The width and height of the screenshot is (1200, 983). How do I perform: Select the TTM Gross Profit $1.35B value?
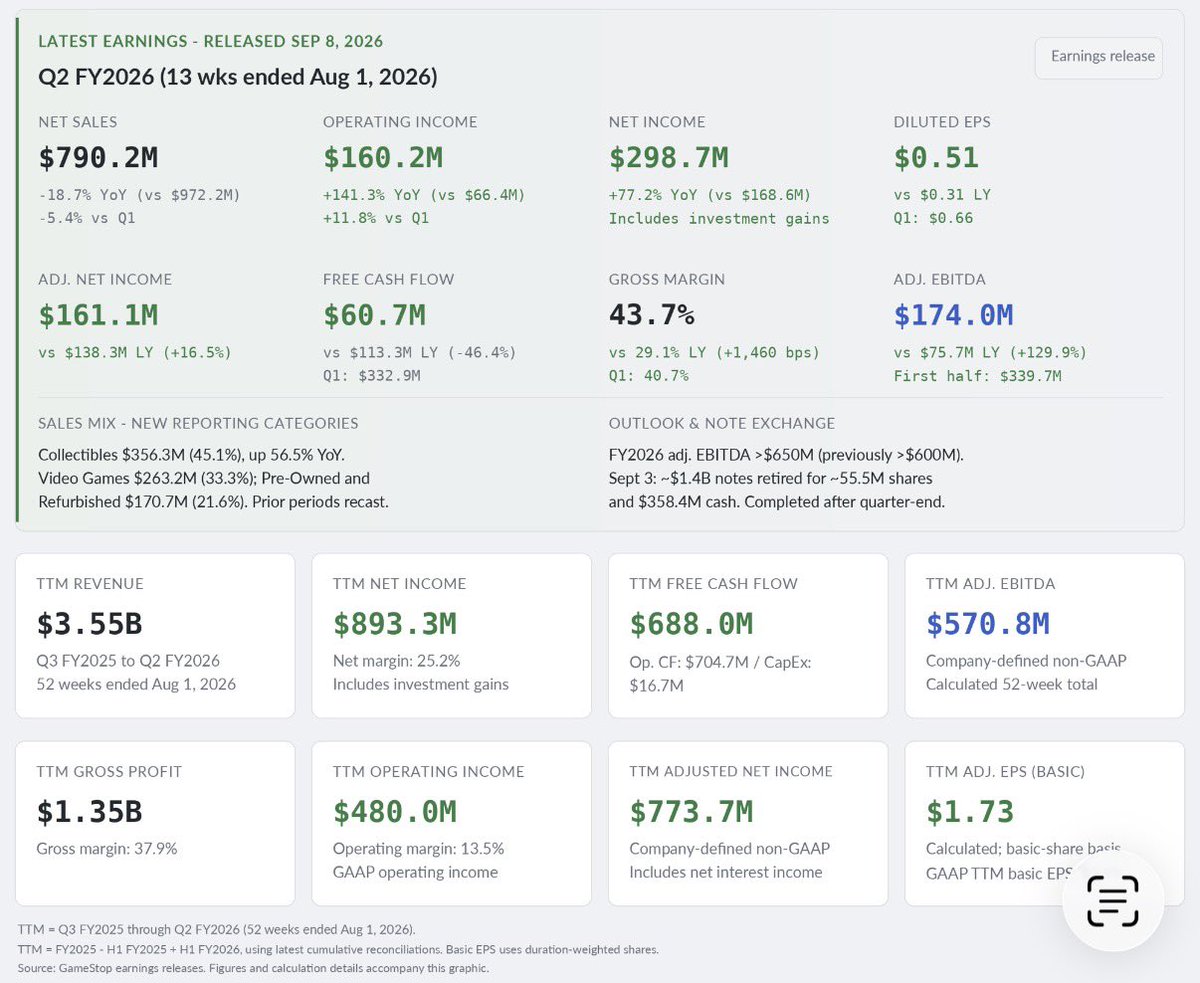point(90,811)
